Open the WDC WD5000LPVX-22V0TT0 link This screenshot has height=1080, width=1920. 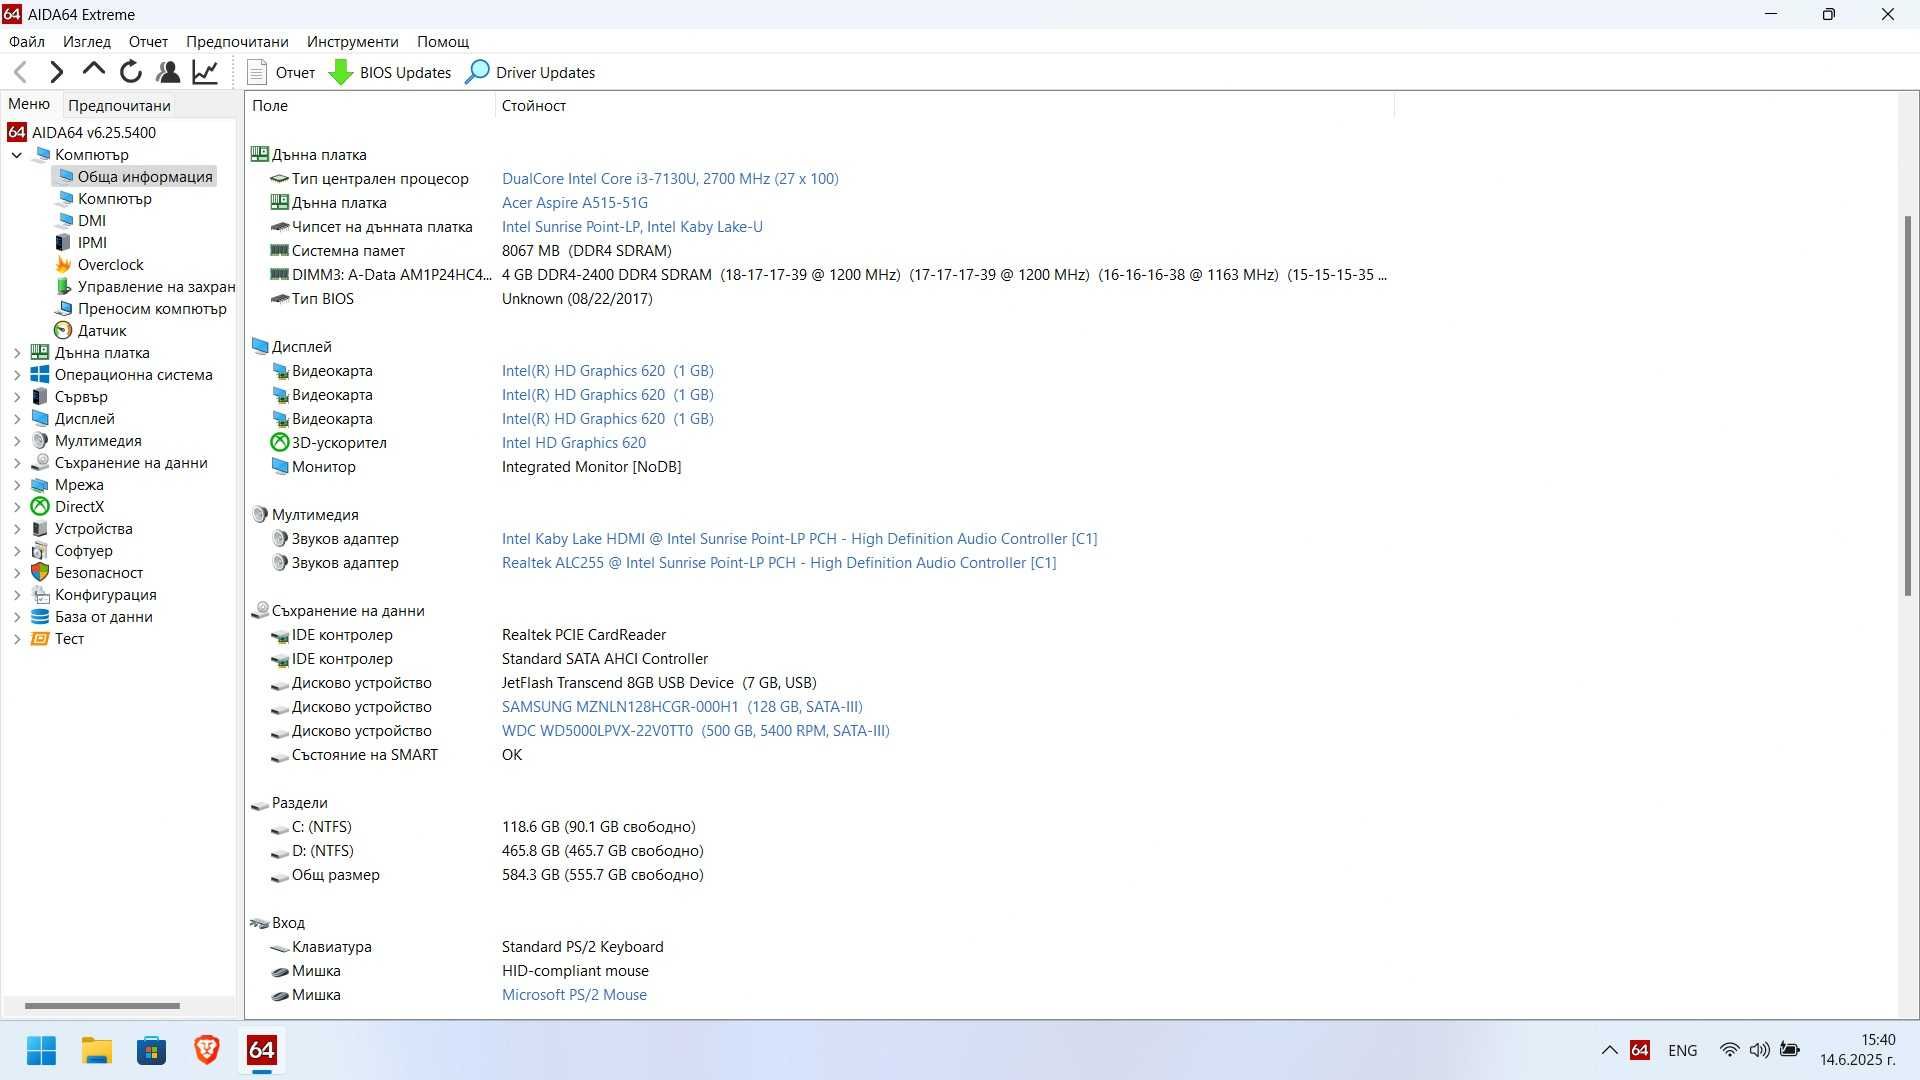(x=696, y=731)
